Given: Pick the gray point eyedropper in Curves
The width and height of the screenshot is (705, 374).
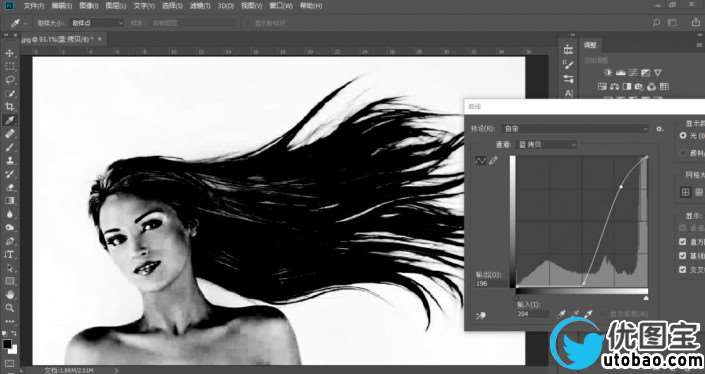Looking at the screenshot, I should 575,313.
